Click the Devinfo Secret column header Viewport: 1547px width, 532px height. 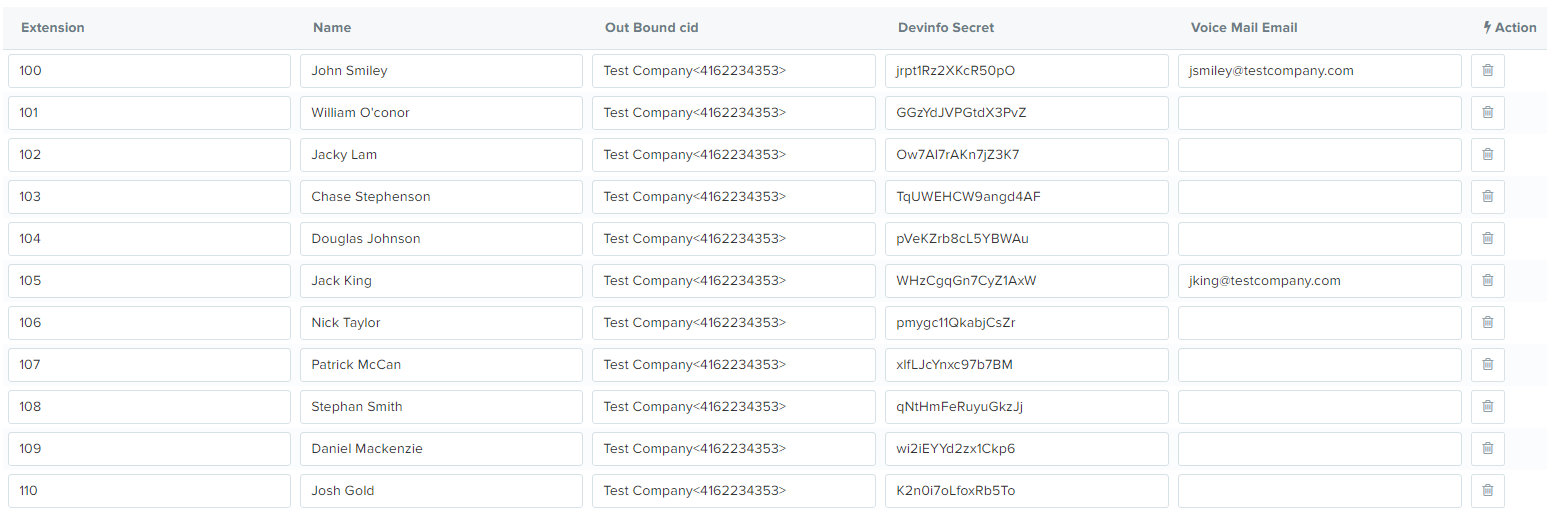pyautogui.click(x=946, y=28)
